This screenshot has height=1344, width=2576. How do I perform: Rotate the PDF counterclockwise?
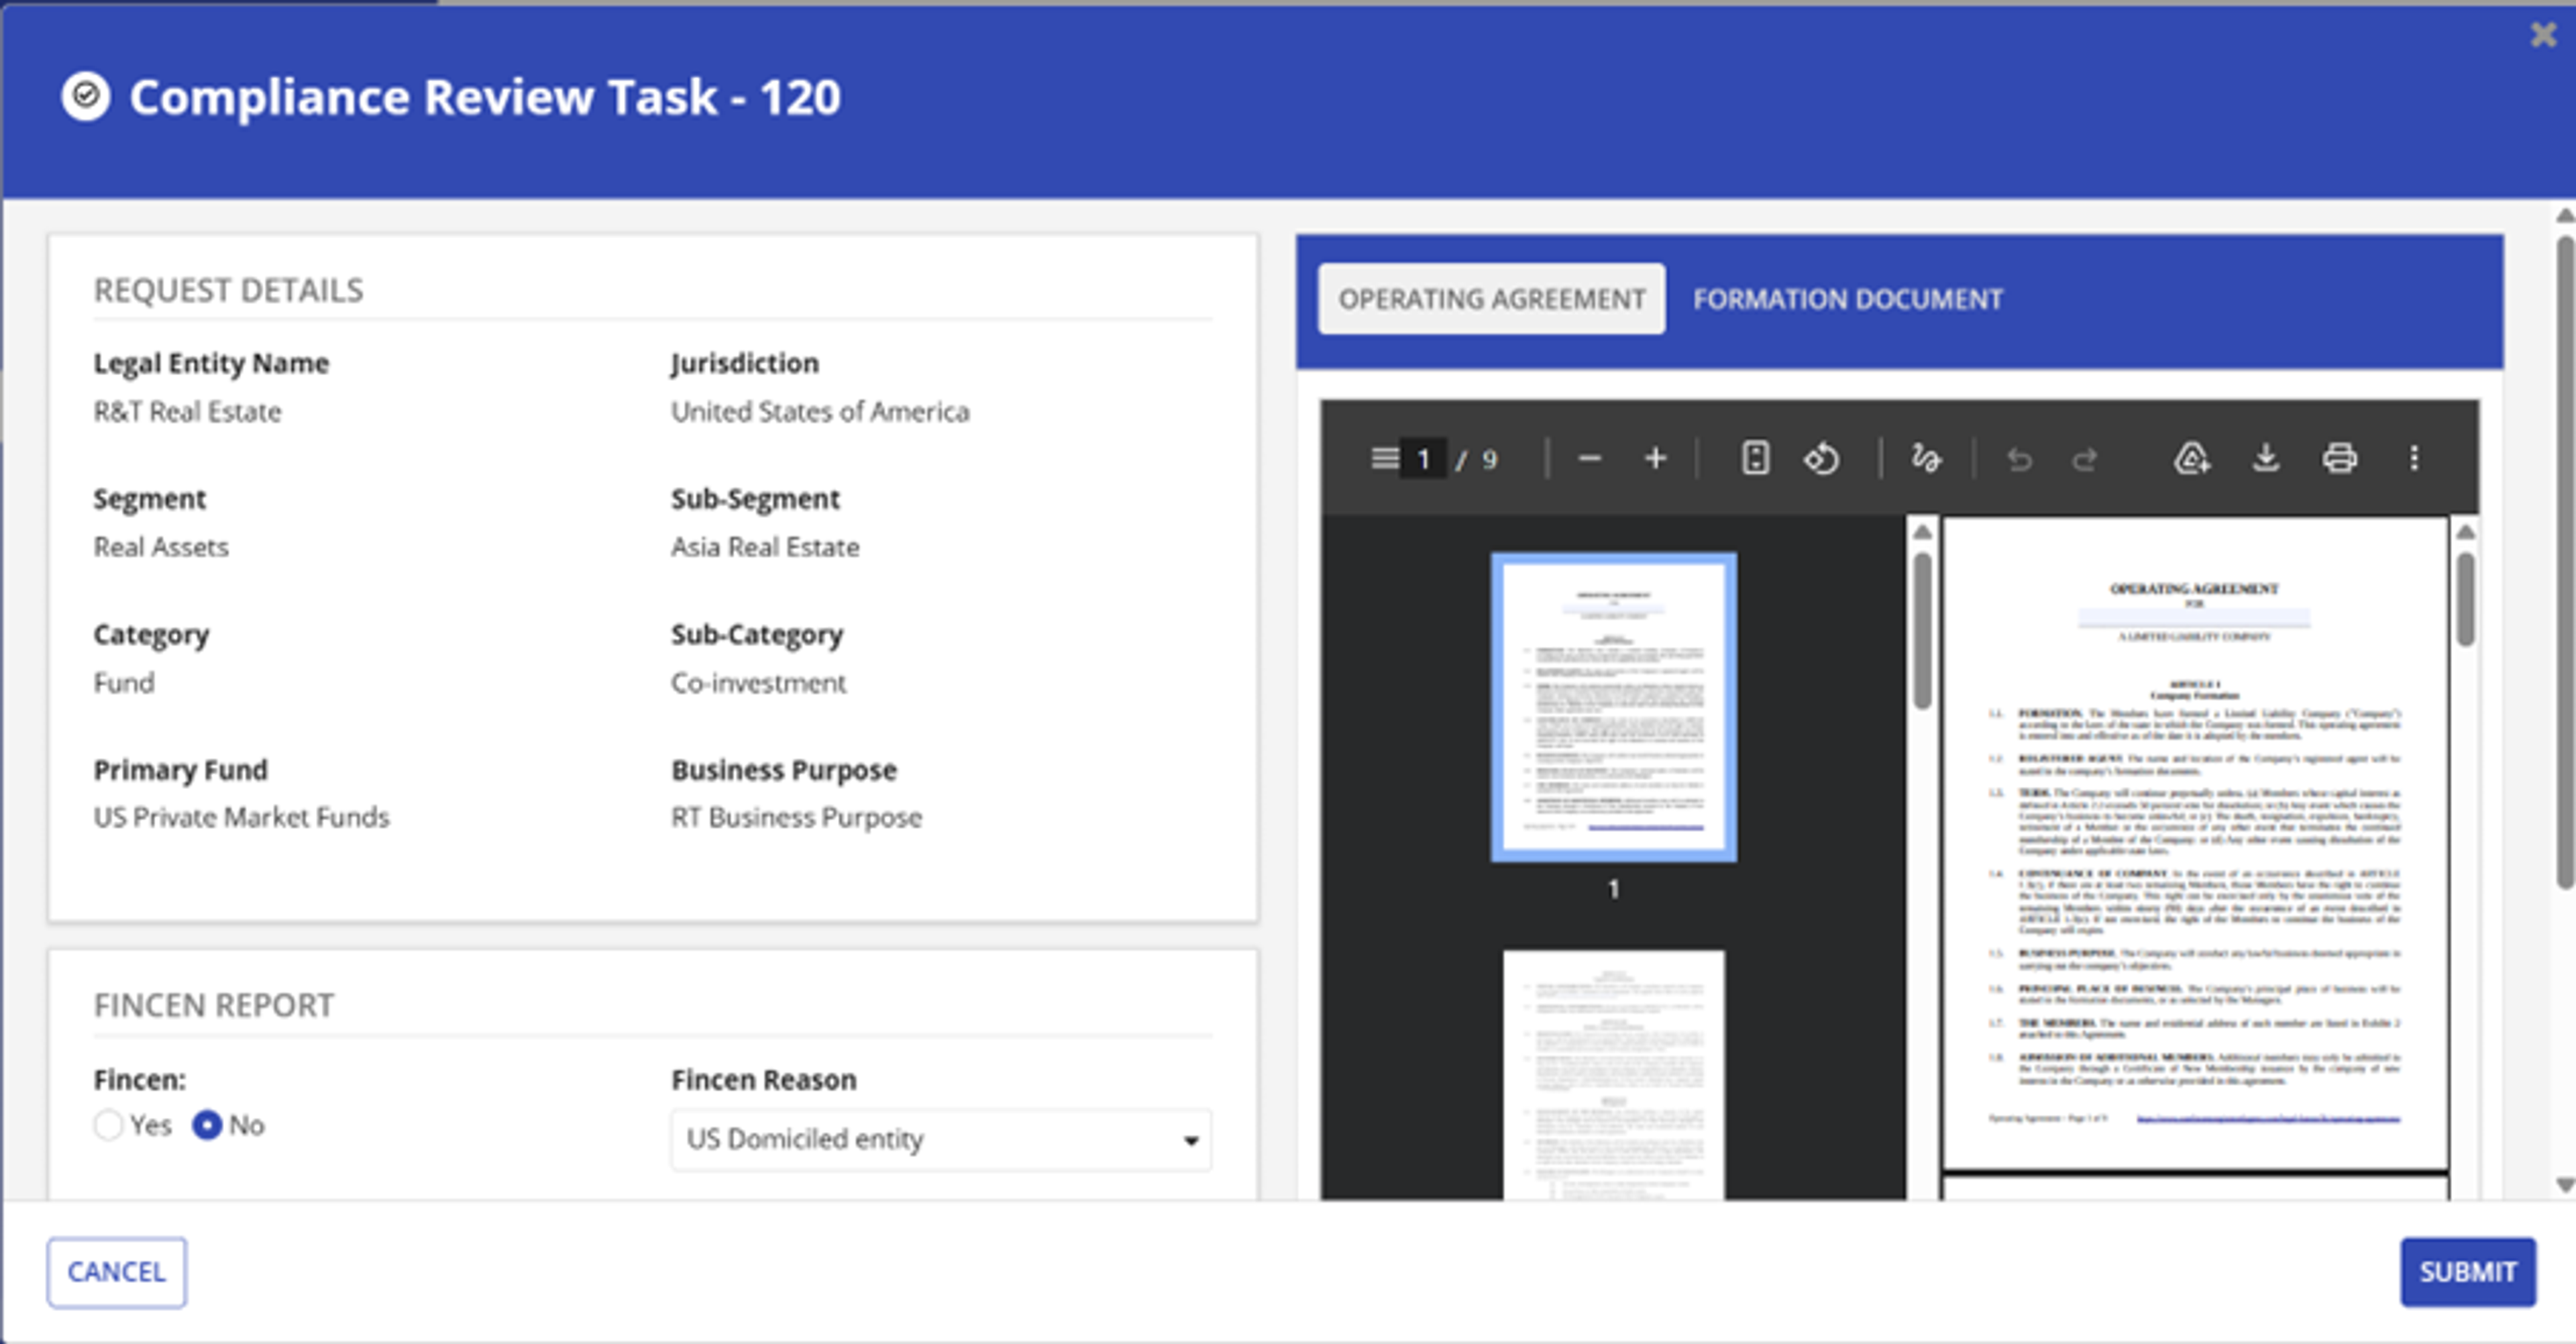[x=1822, y=459]
